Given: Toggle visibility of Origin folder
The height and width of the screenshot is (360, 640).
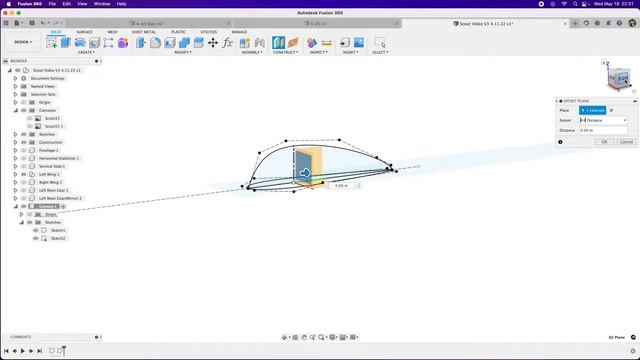Looking at the screenshot, I should tap(24, 102).
